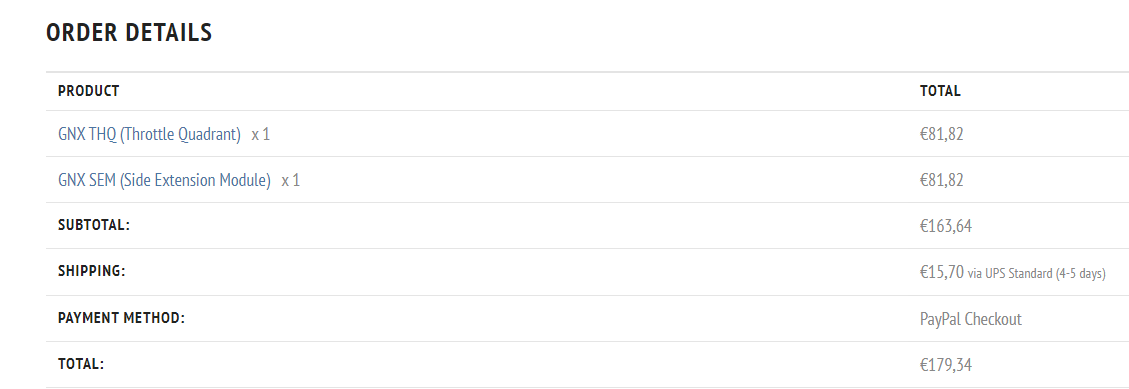This screenshot has height=389, width=1129.
Task: Click the Side Extension Module text
Action: click(195, 180)
